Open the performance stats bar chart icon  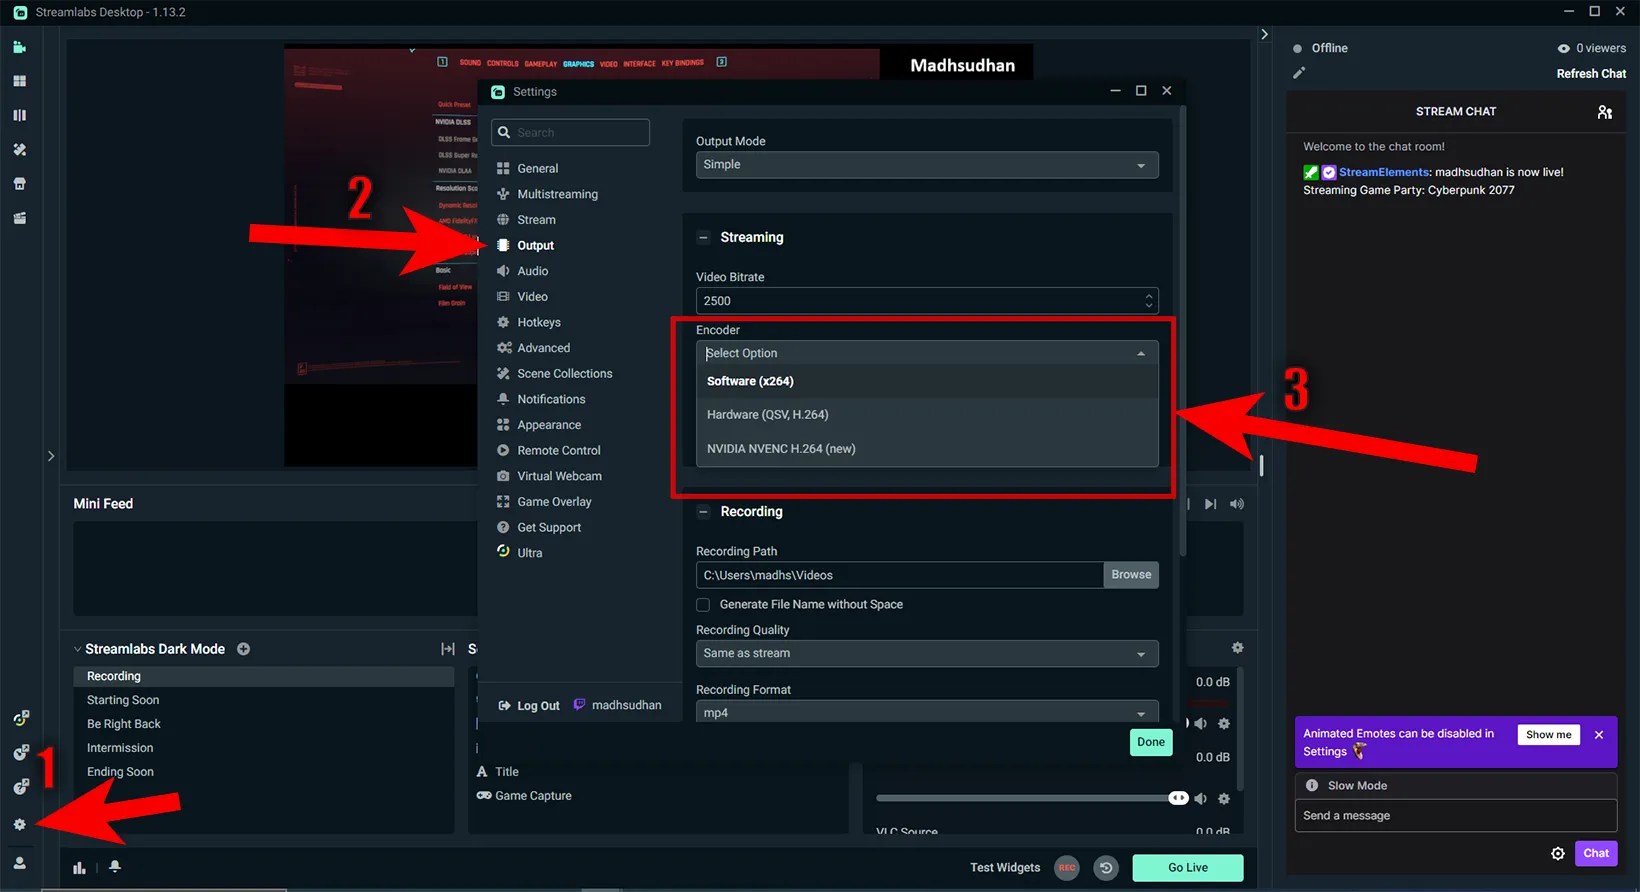[x=79, y=867]
